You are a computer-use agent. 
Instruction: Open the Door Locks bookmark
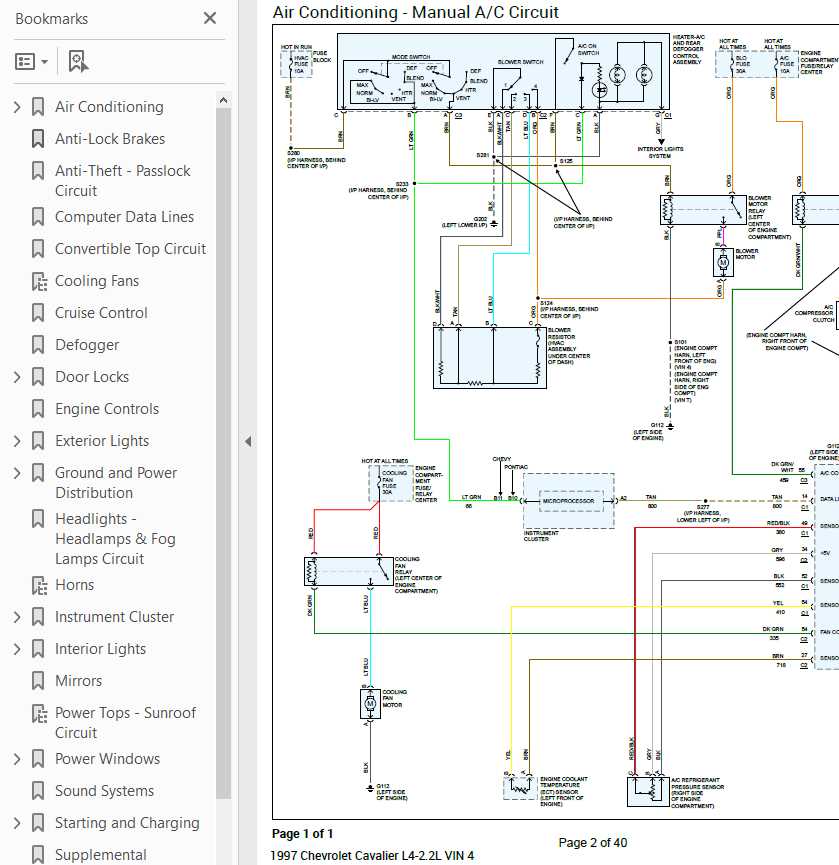click(92, 377)
